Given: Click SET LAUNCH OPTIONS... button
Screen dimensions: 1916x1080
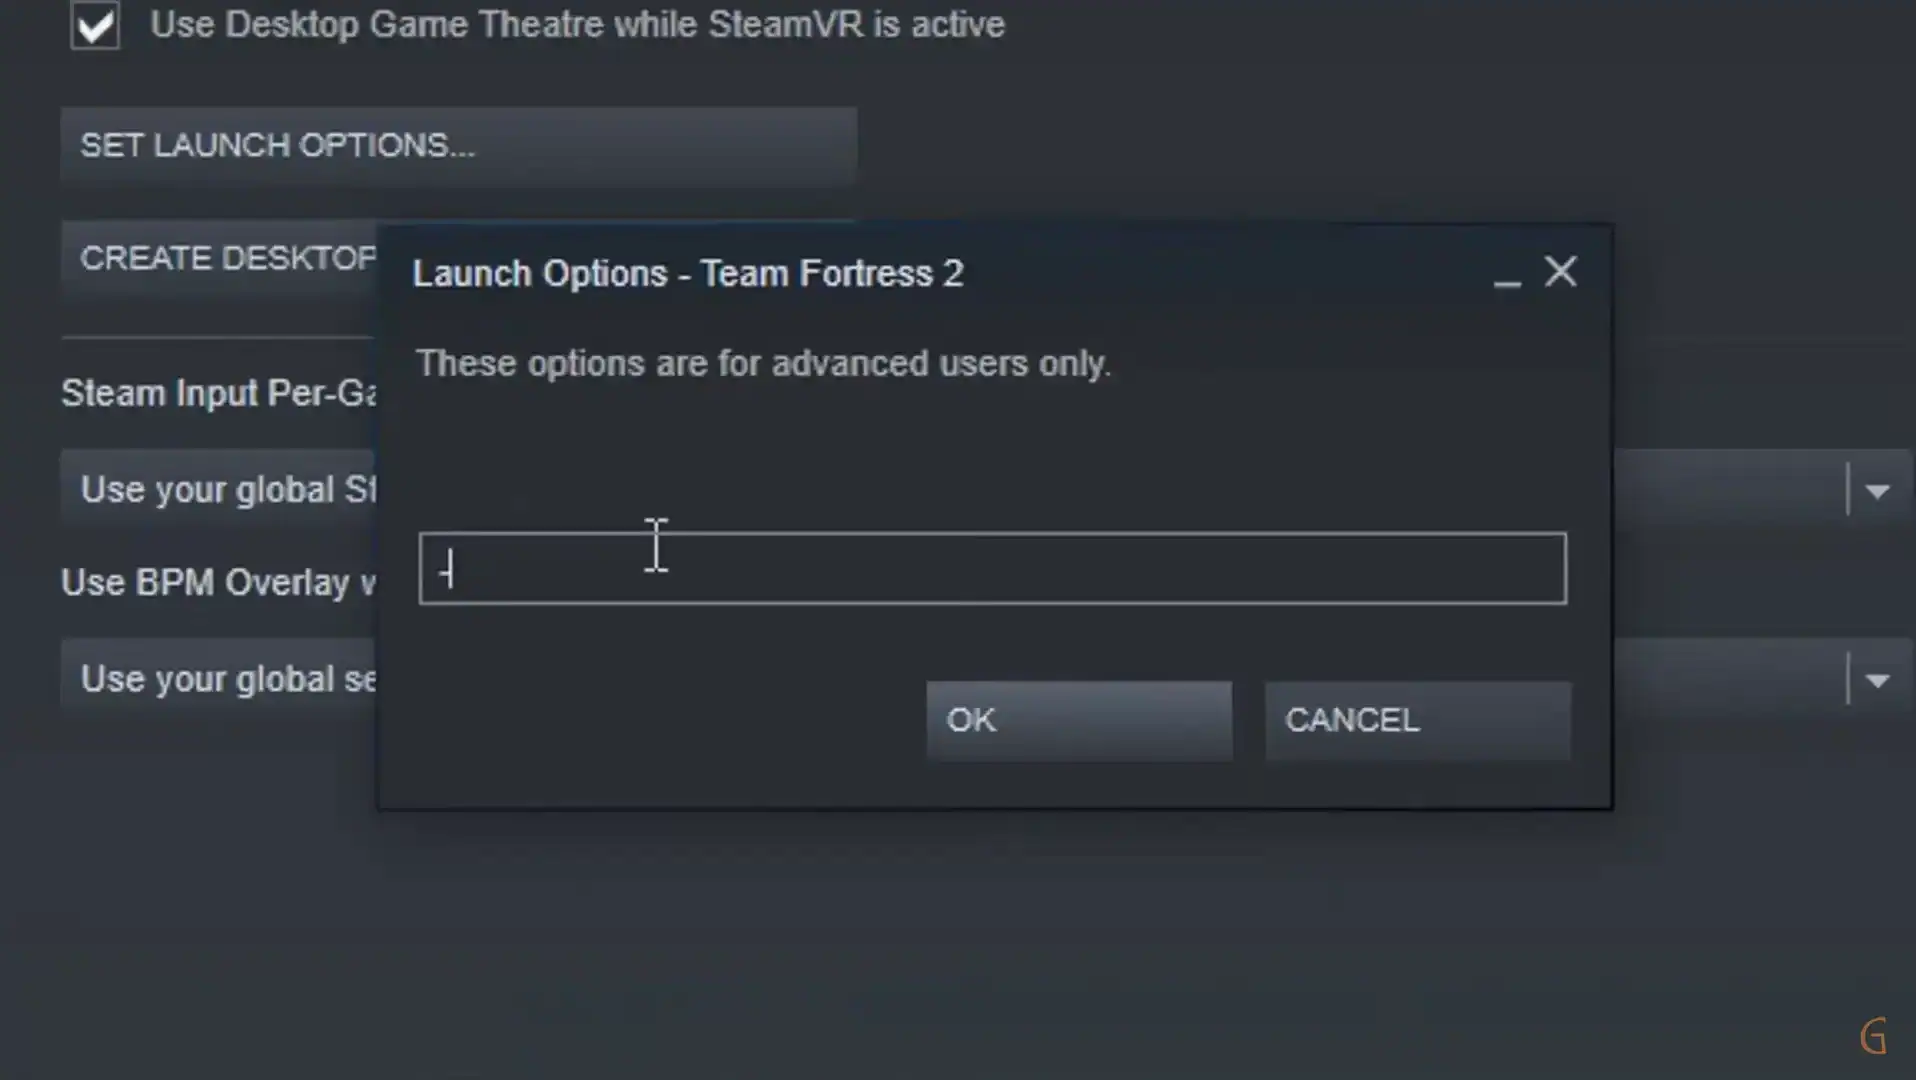Looking at the screenshot, I should tap(458, 146).
